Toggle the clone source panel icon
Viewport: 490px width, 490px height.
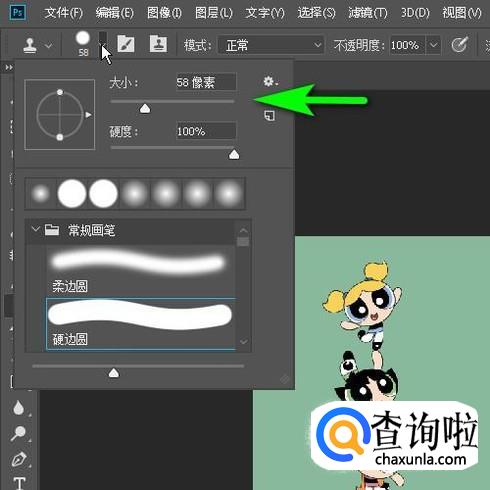click(x=158, y=44)
